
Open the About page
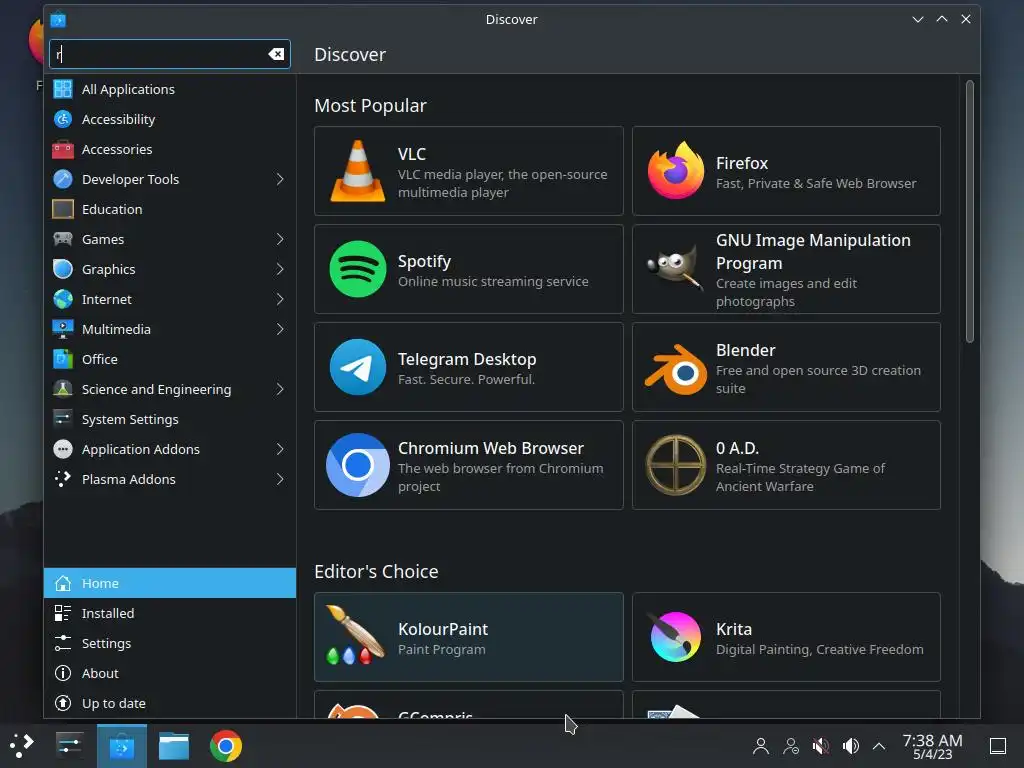click(x=170, y=673)
